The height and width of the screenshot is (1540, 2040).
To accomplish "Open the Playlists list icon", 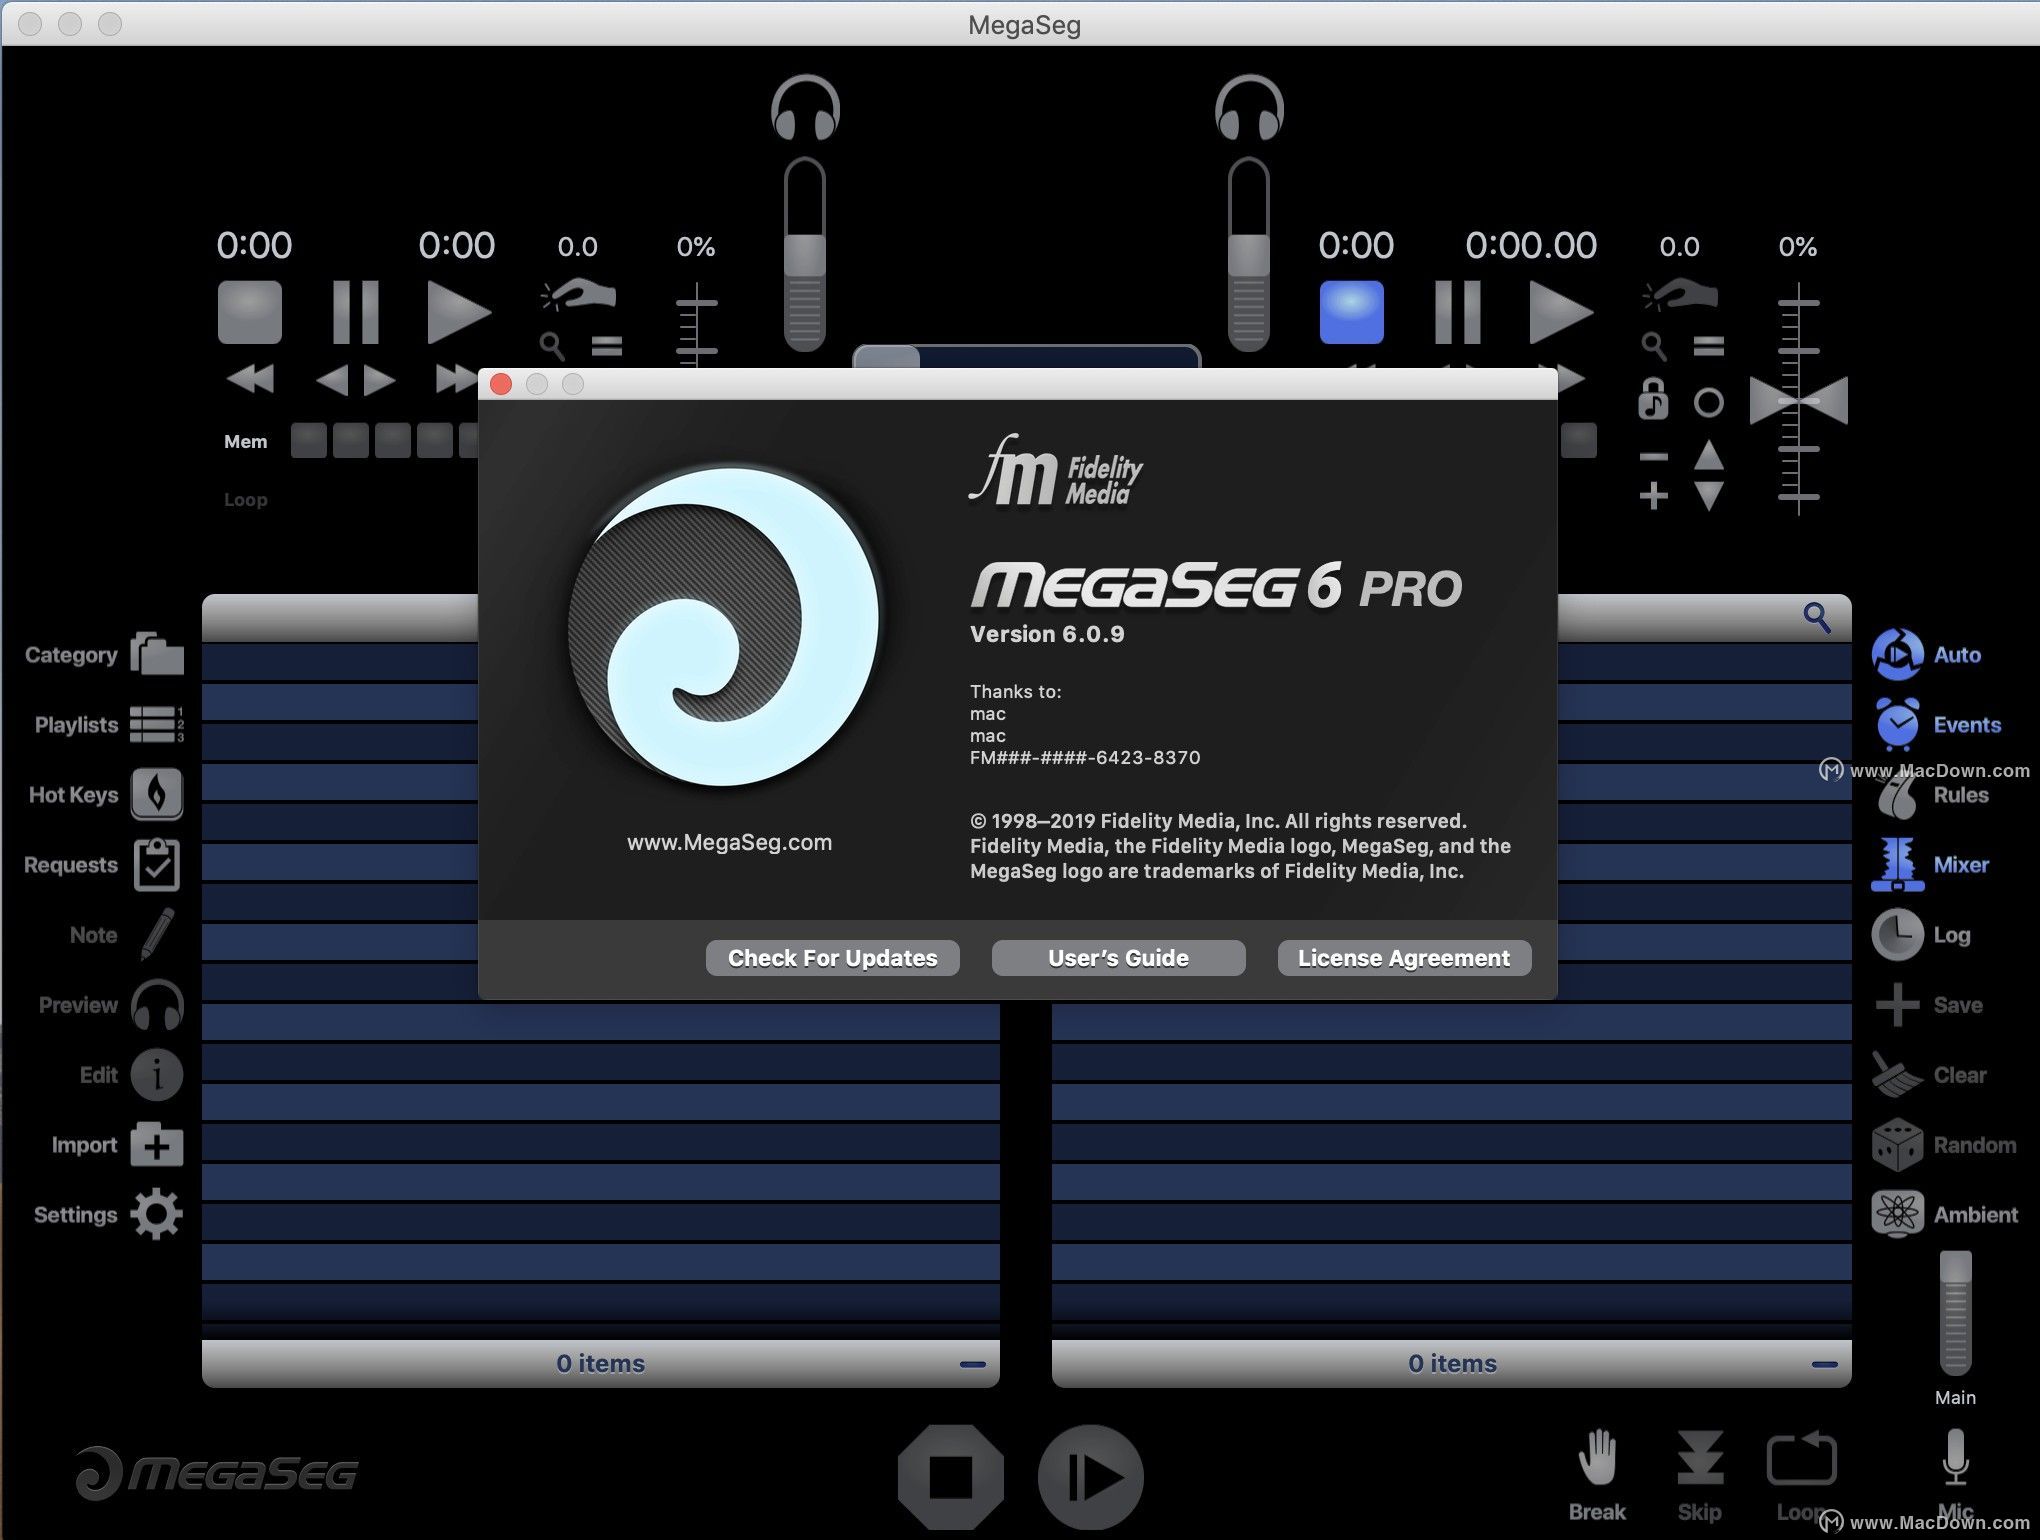I will pyautogui.click(x=157, y=724).
